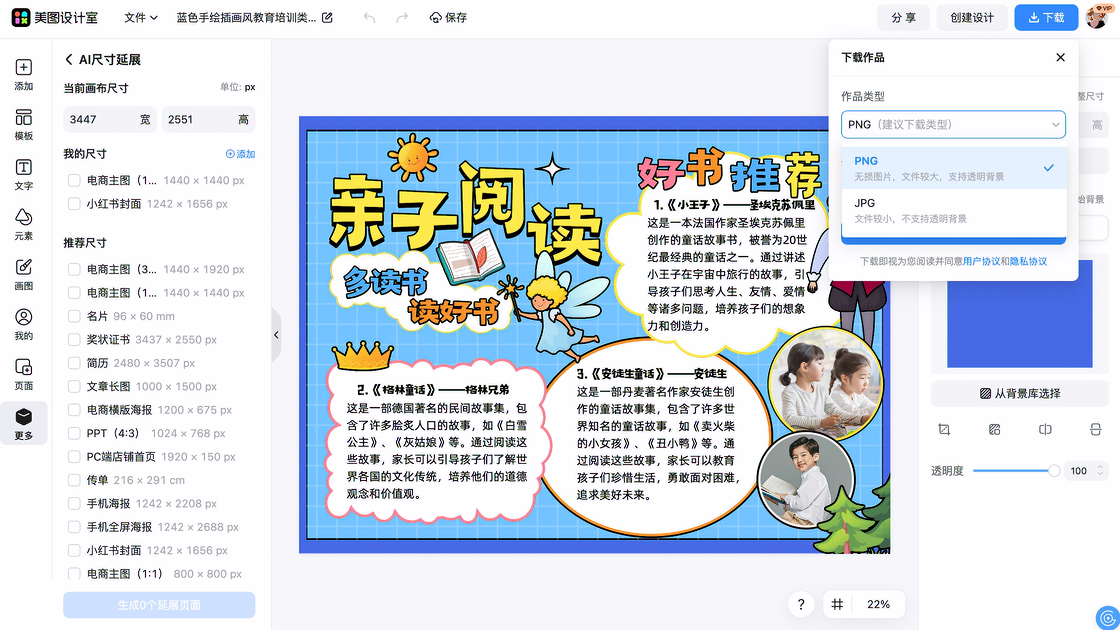Image resolution: width=1120 pixels, height=630 pixels.
Task: Collapse the left panel with arrow handle
Action: tap(276, 335)
